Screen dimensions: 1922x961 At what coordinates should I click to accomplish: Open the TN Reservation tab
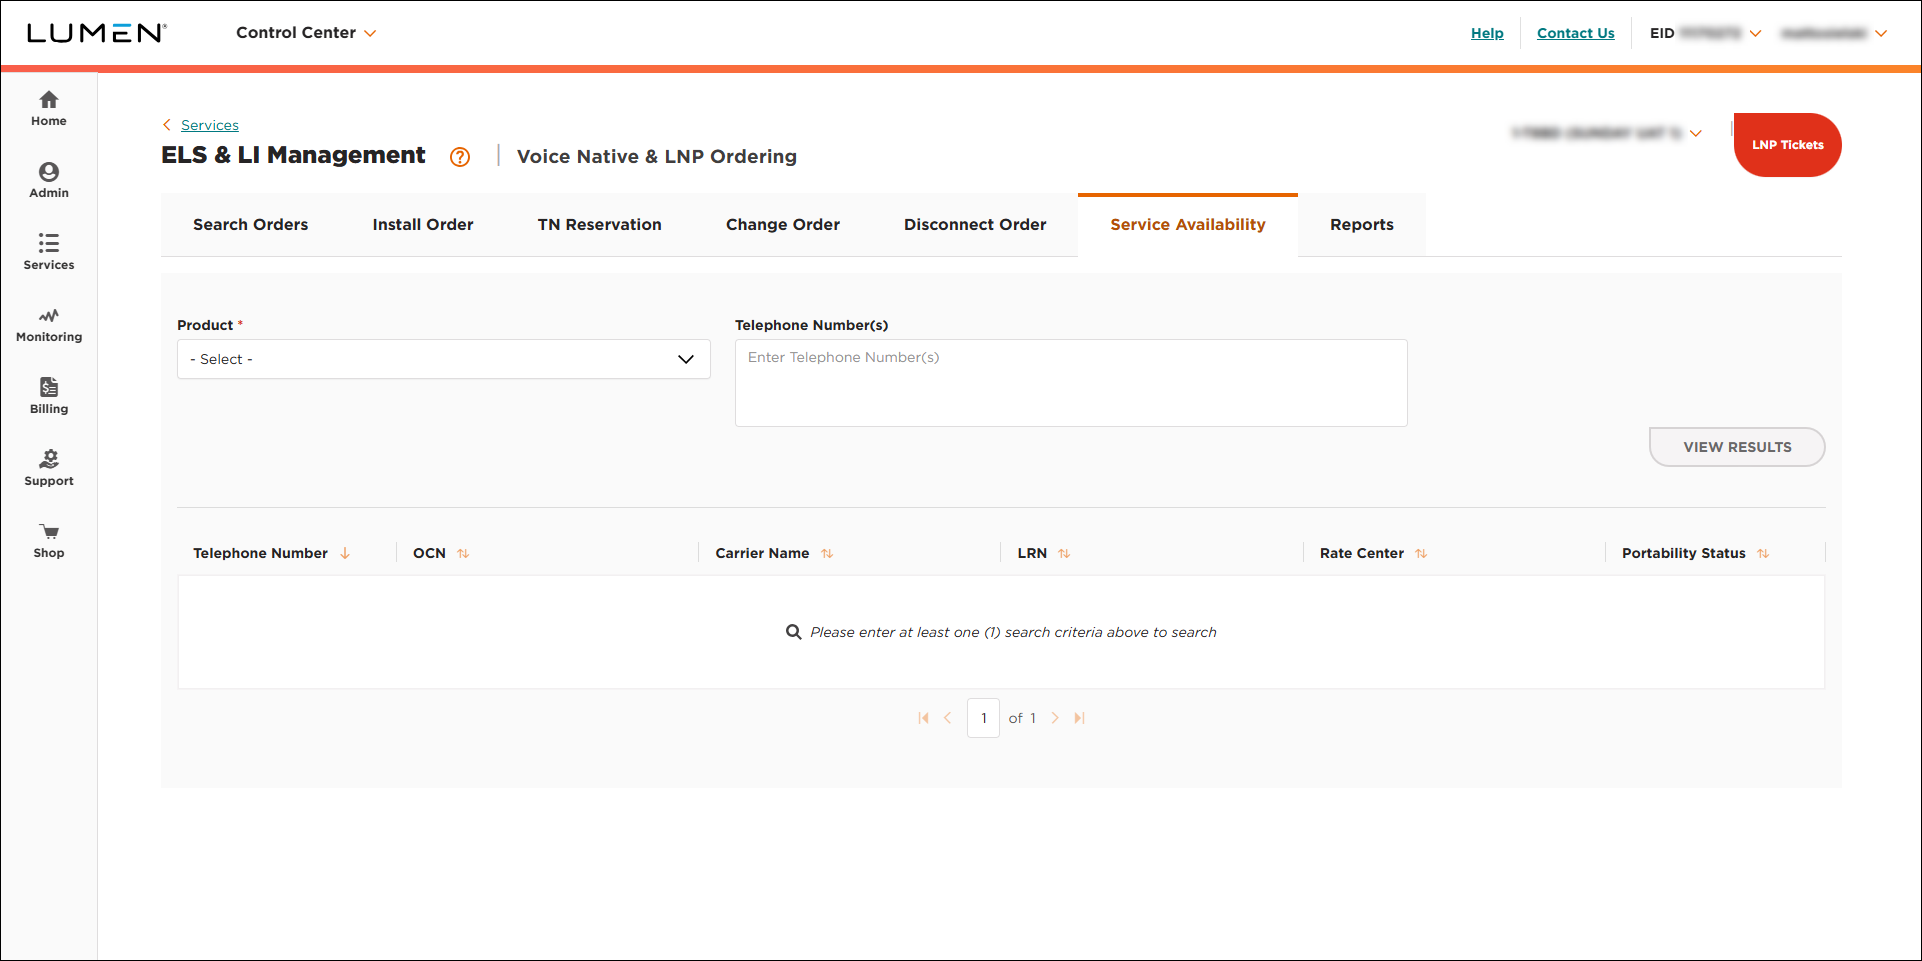(600, 225)
